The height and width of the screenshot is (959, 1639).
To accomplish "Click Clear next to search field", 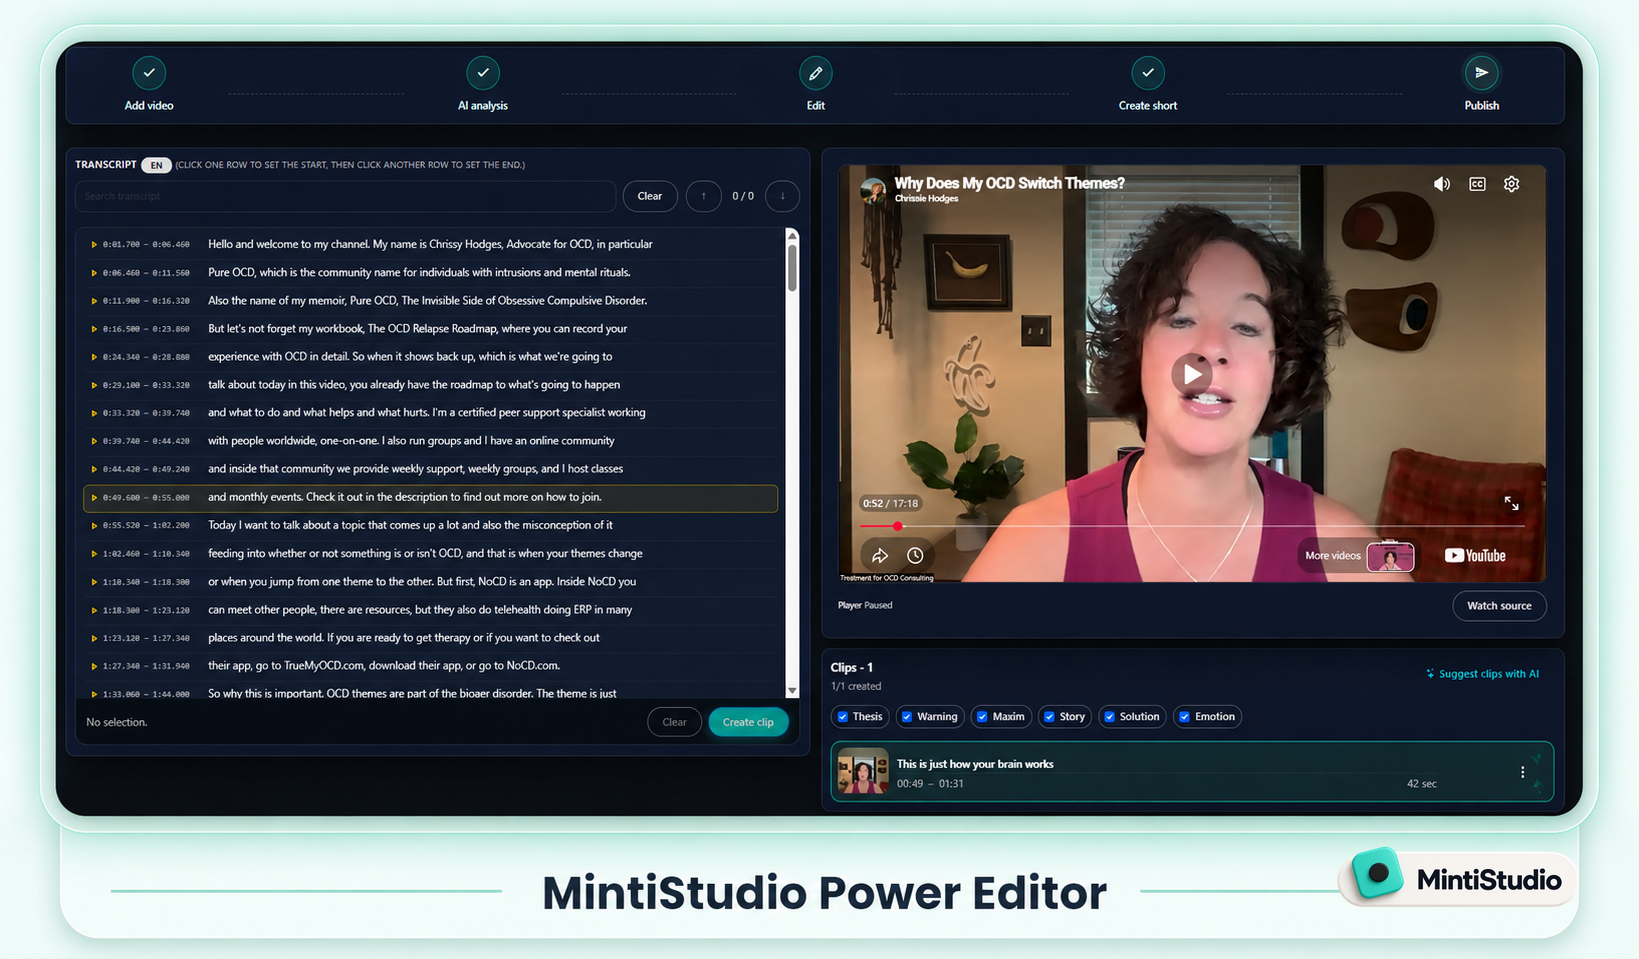I will (x=650, y=196).
